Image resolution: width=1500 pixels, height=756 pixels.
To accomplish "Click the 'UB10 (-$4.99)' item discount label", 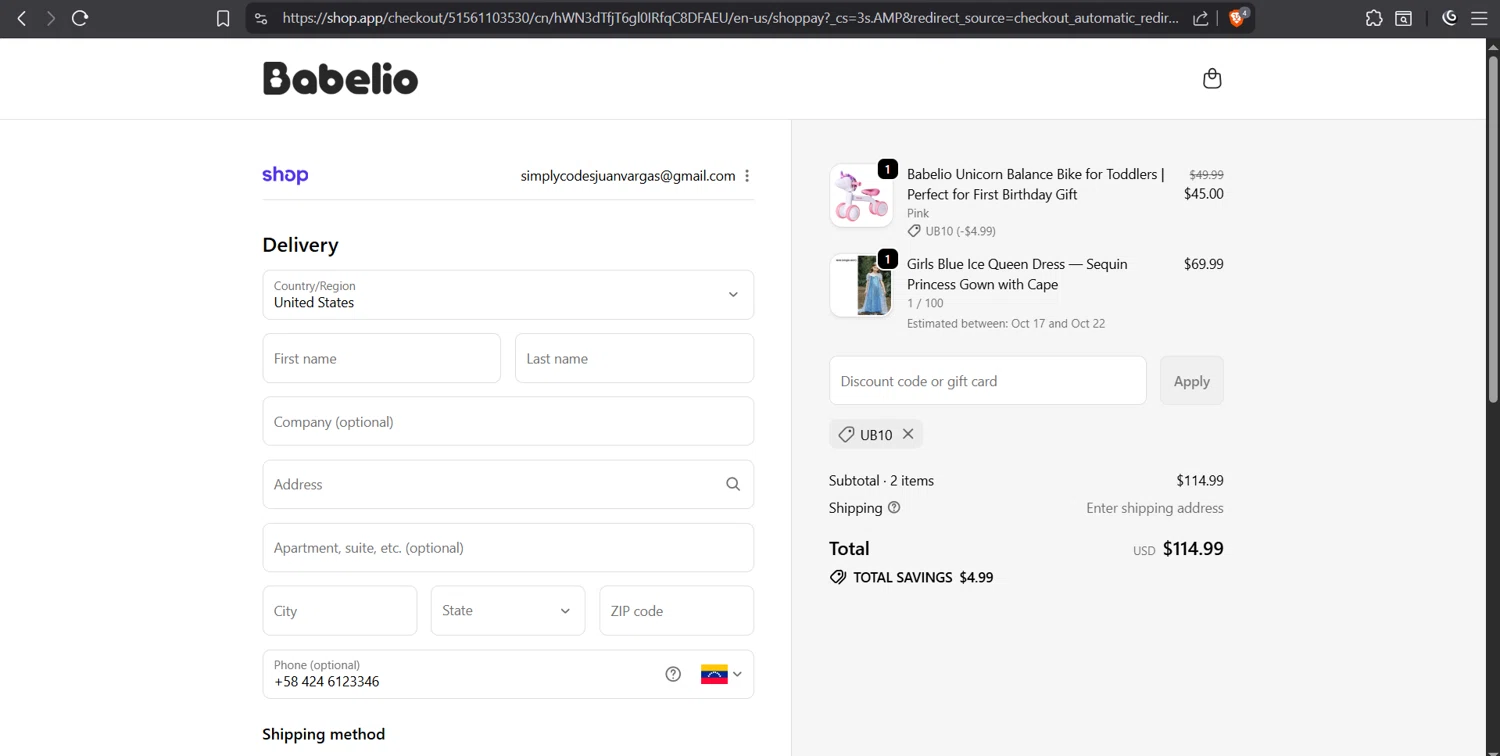I will point(960,231).
